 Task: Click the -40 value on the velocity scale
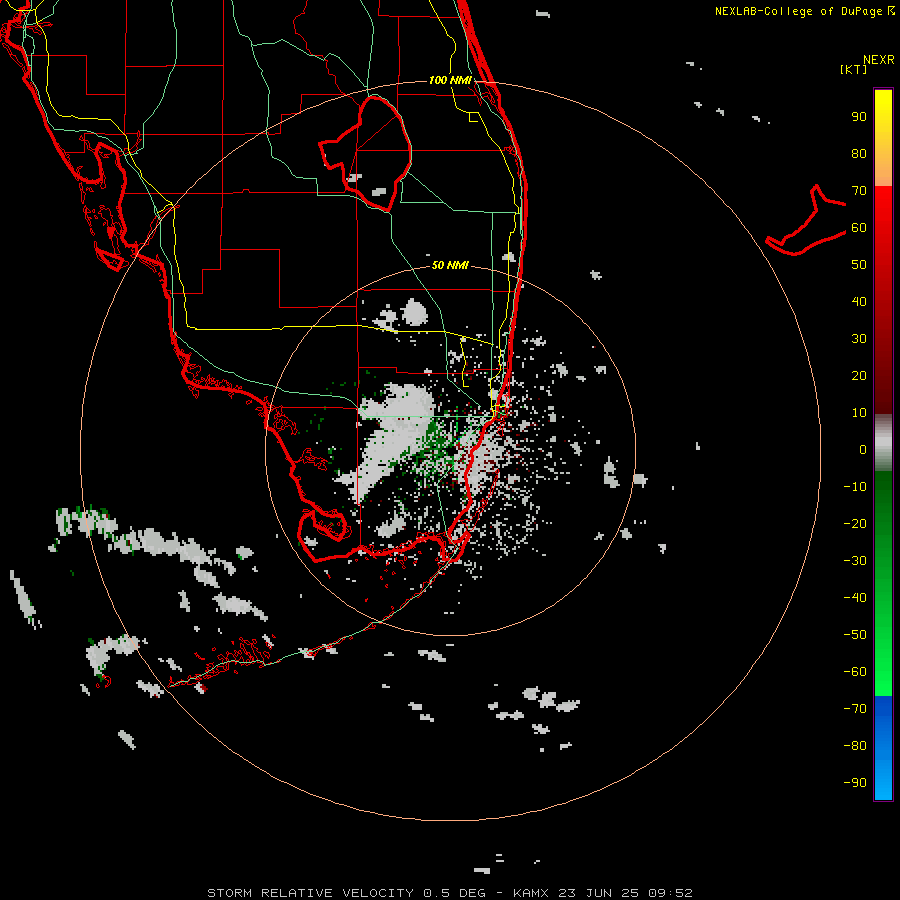pyautogui.click(x=855, y=598)
